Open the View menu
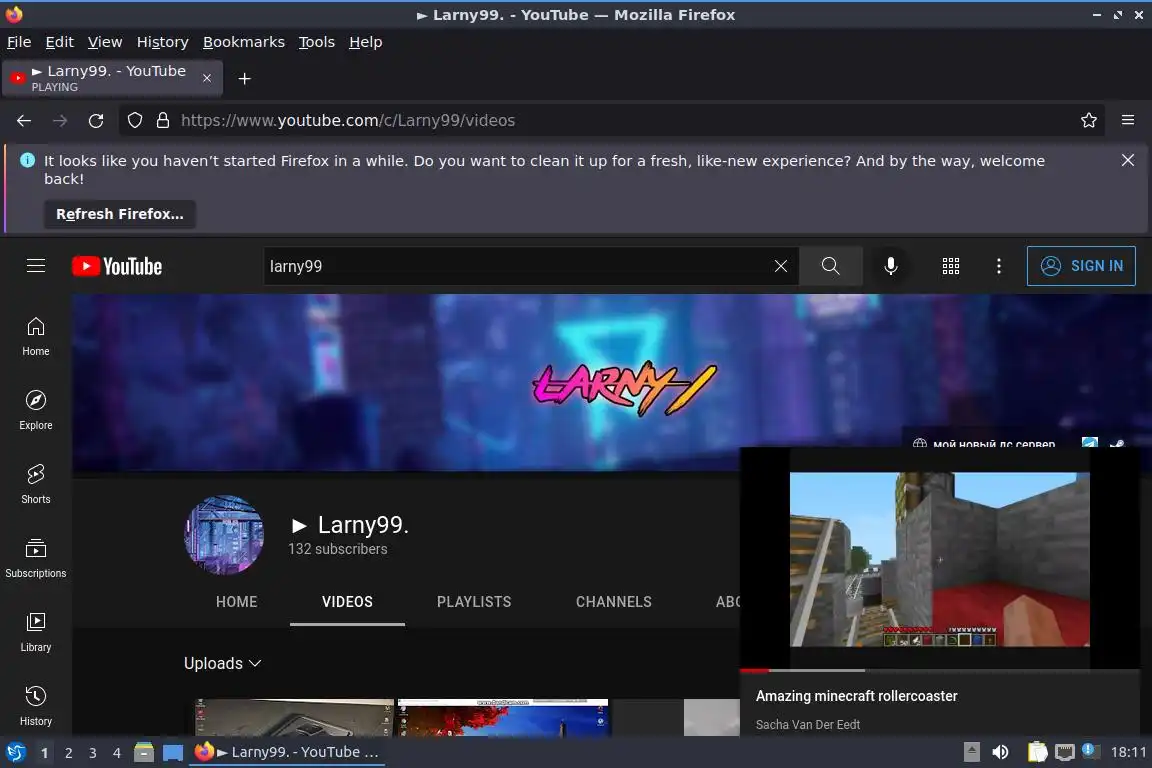Screen dimensions: 1152x768 coord(105,42)
